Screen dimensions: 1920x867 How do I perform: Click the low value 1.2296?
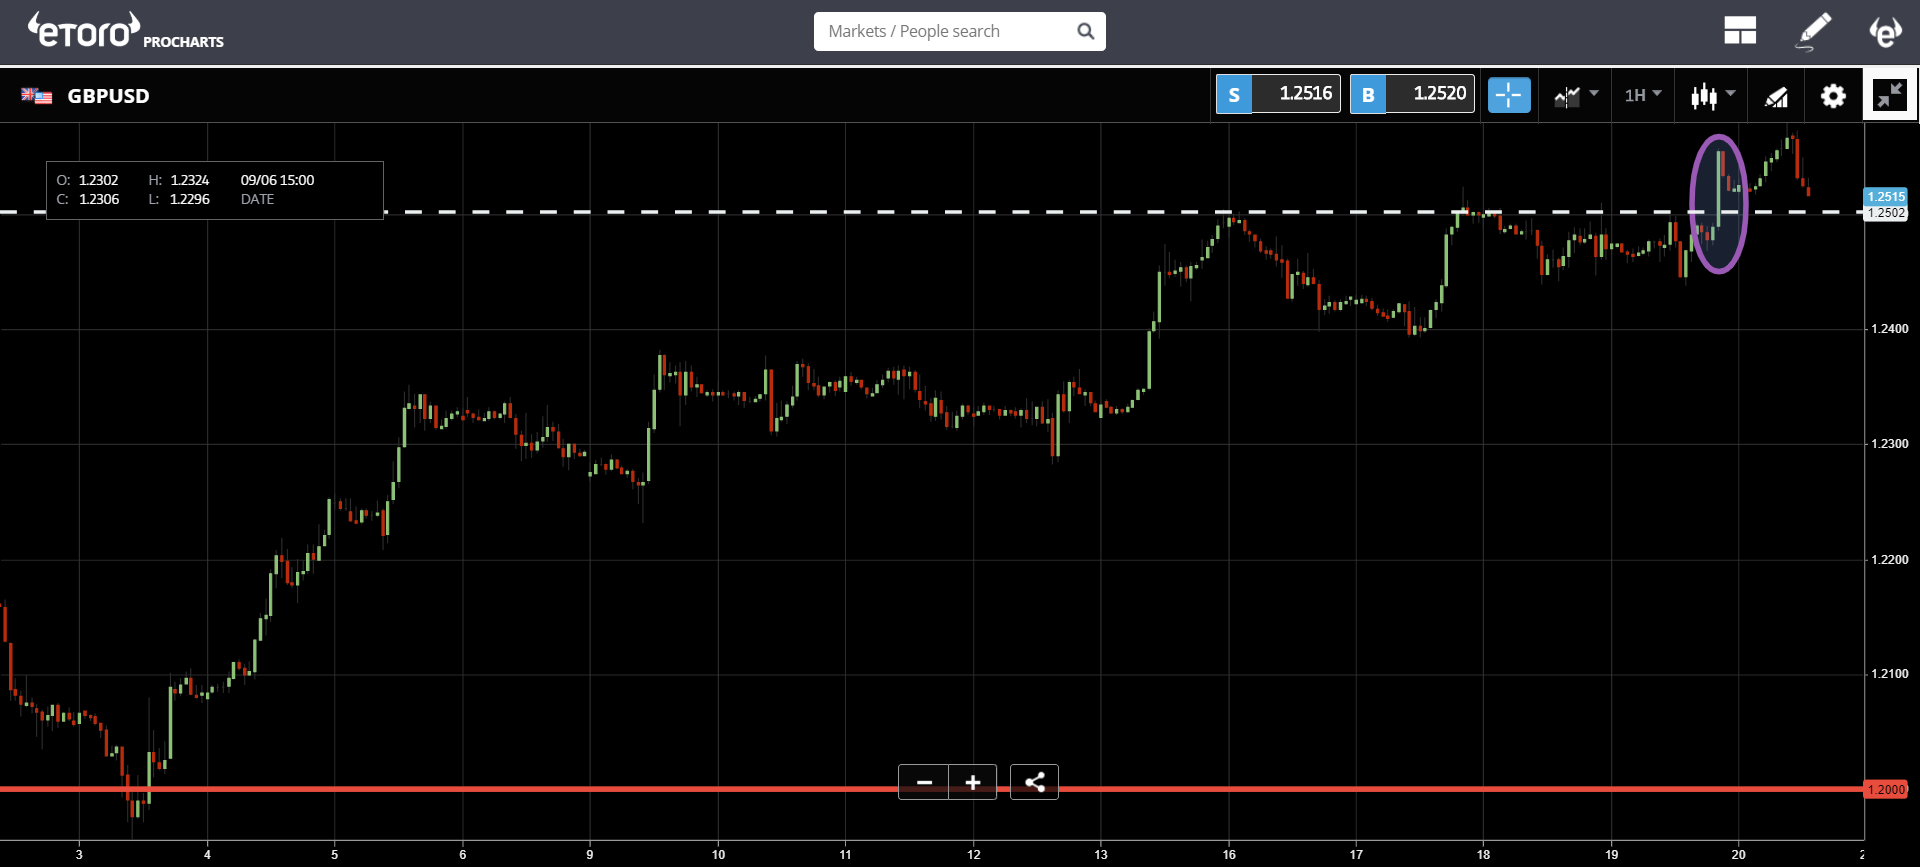click(x=190, y=199)
